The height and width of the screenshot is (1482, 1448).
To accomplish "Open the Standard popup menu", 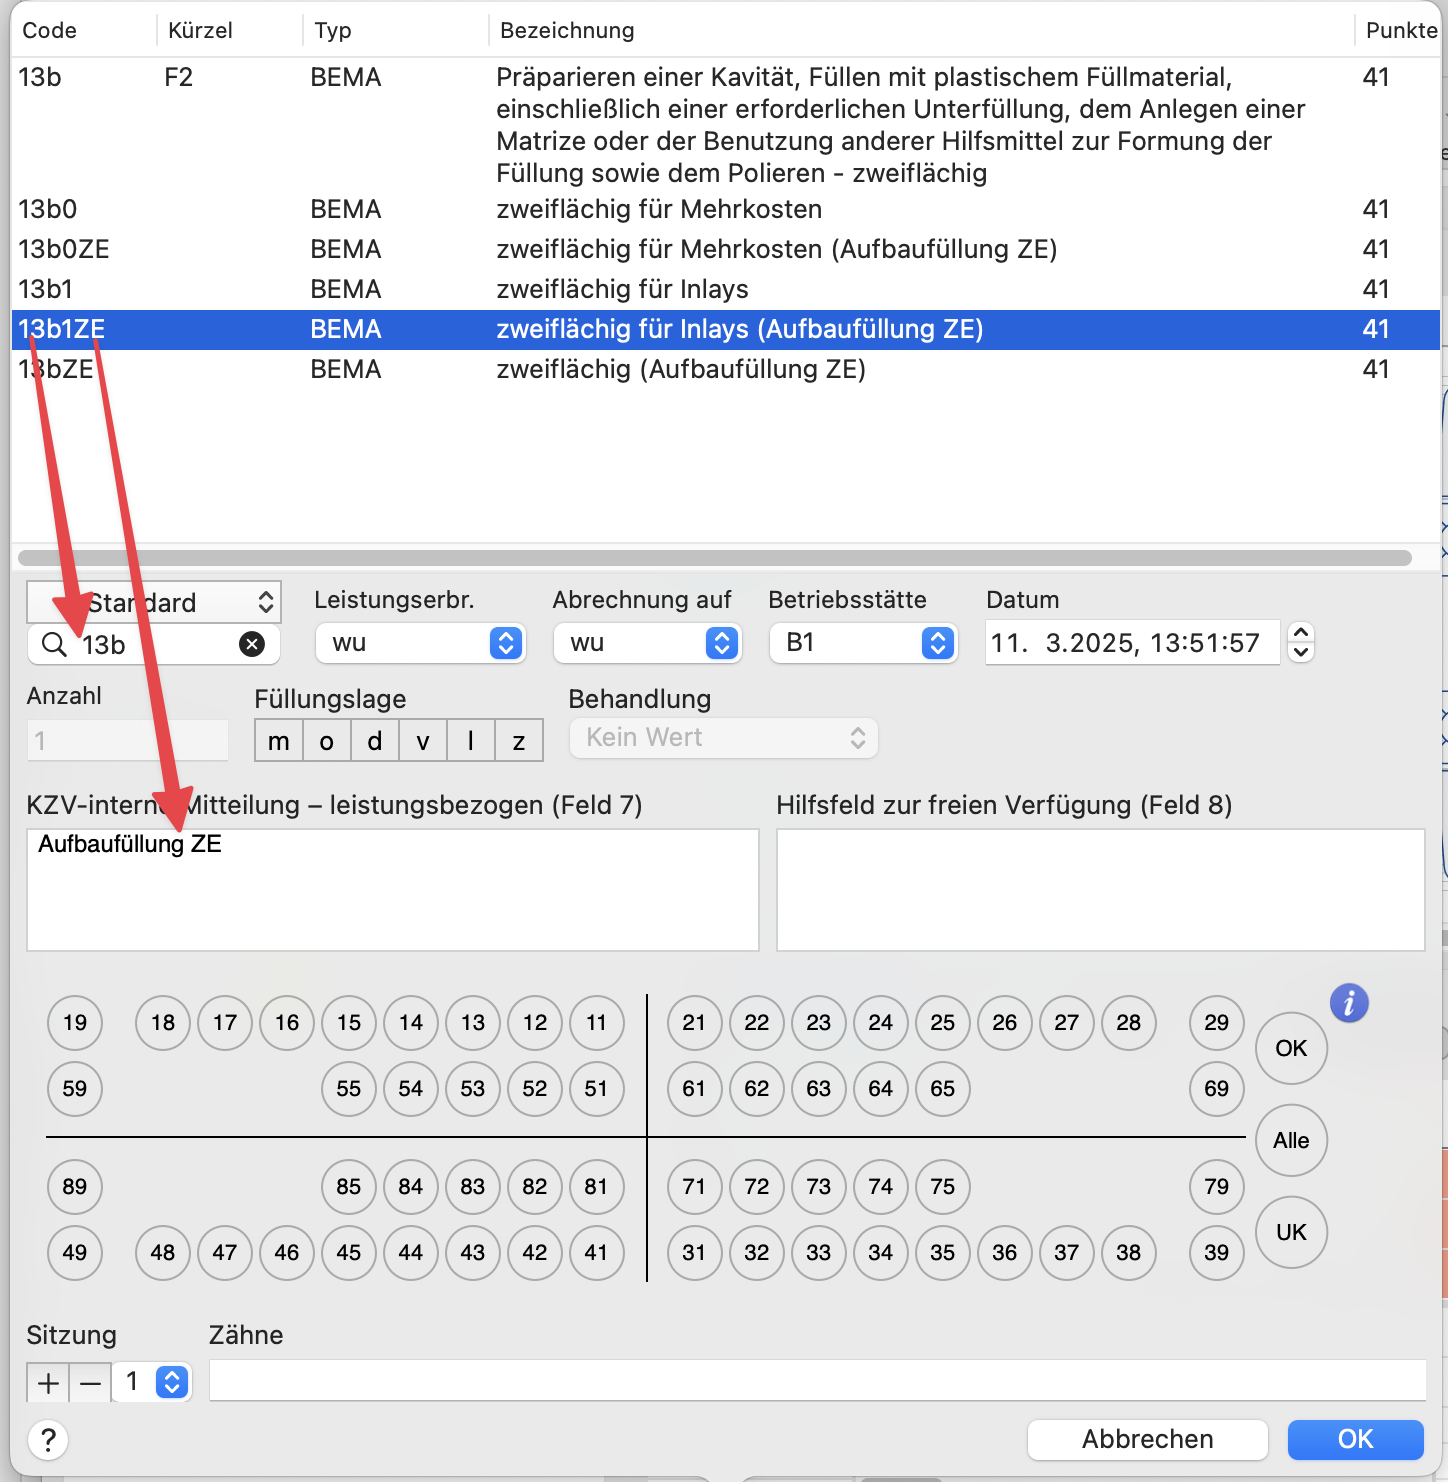I will pos(154,602).
